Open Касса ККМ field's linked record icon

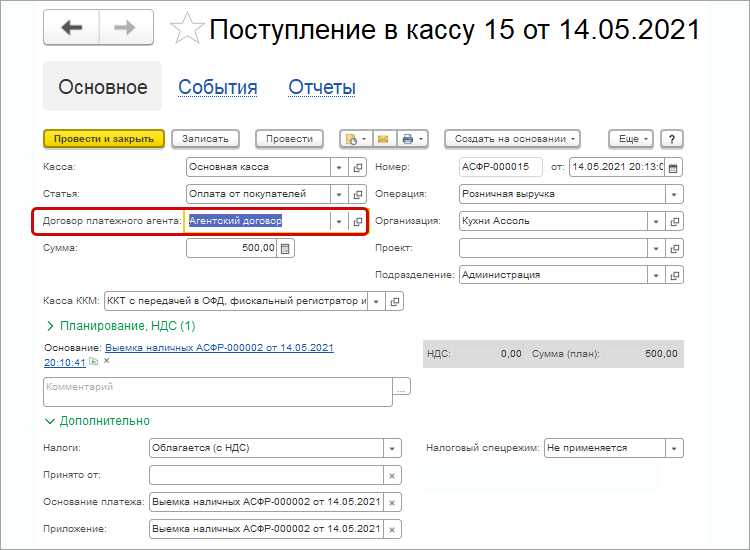(x=394, y=301)
